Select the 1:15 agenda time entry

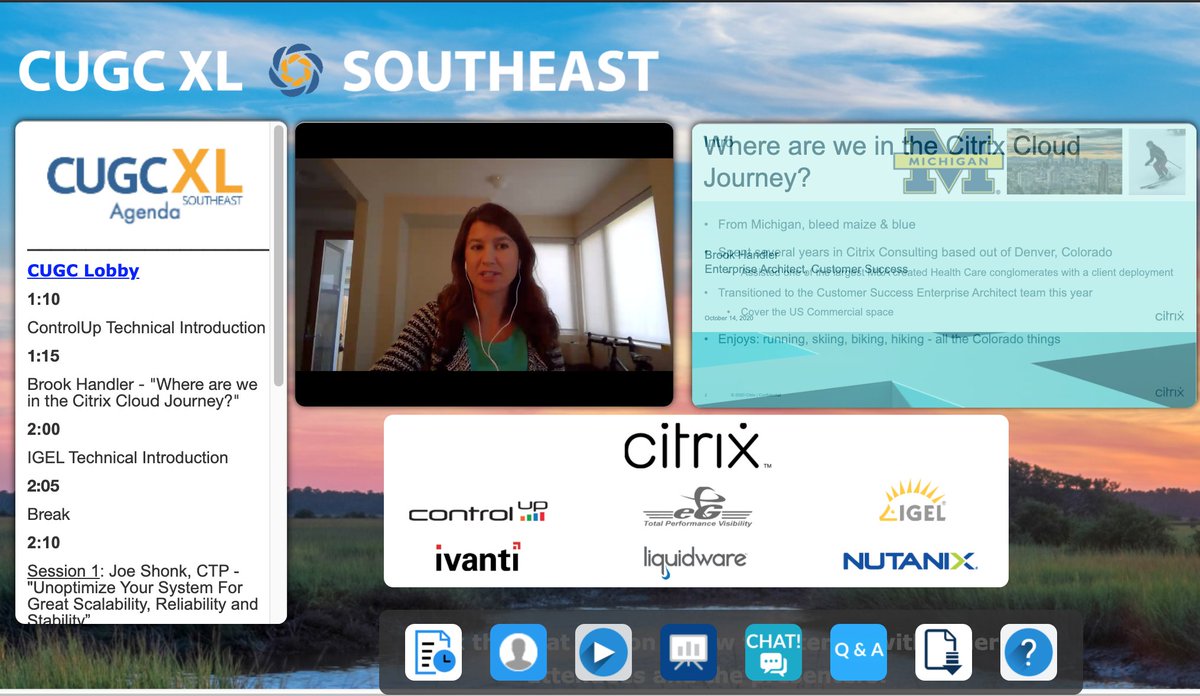coord(44,355)
